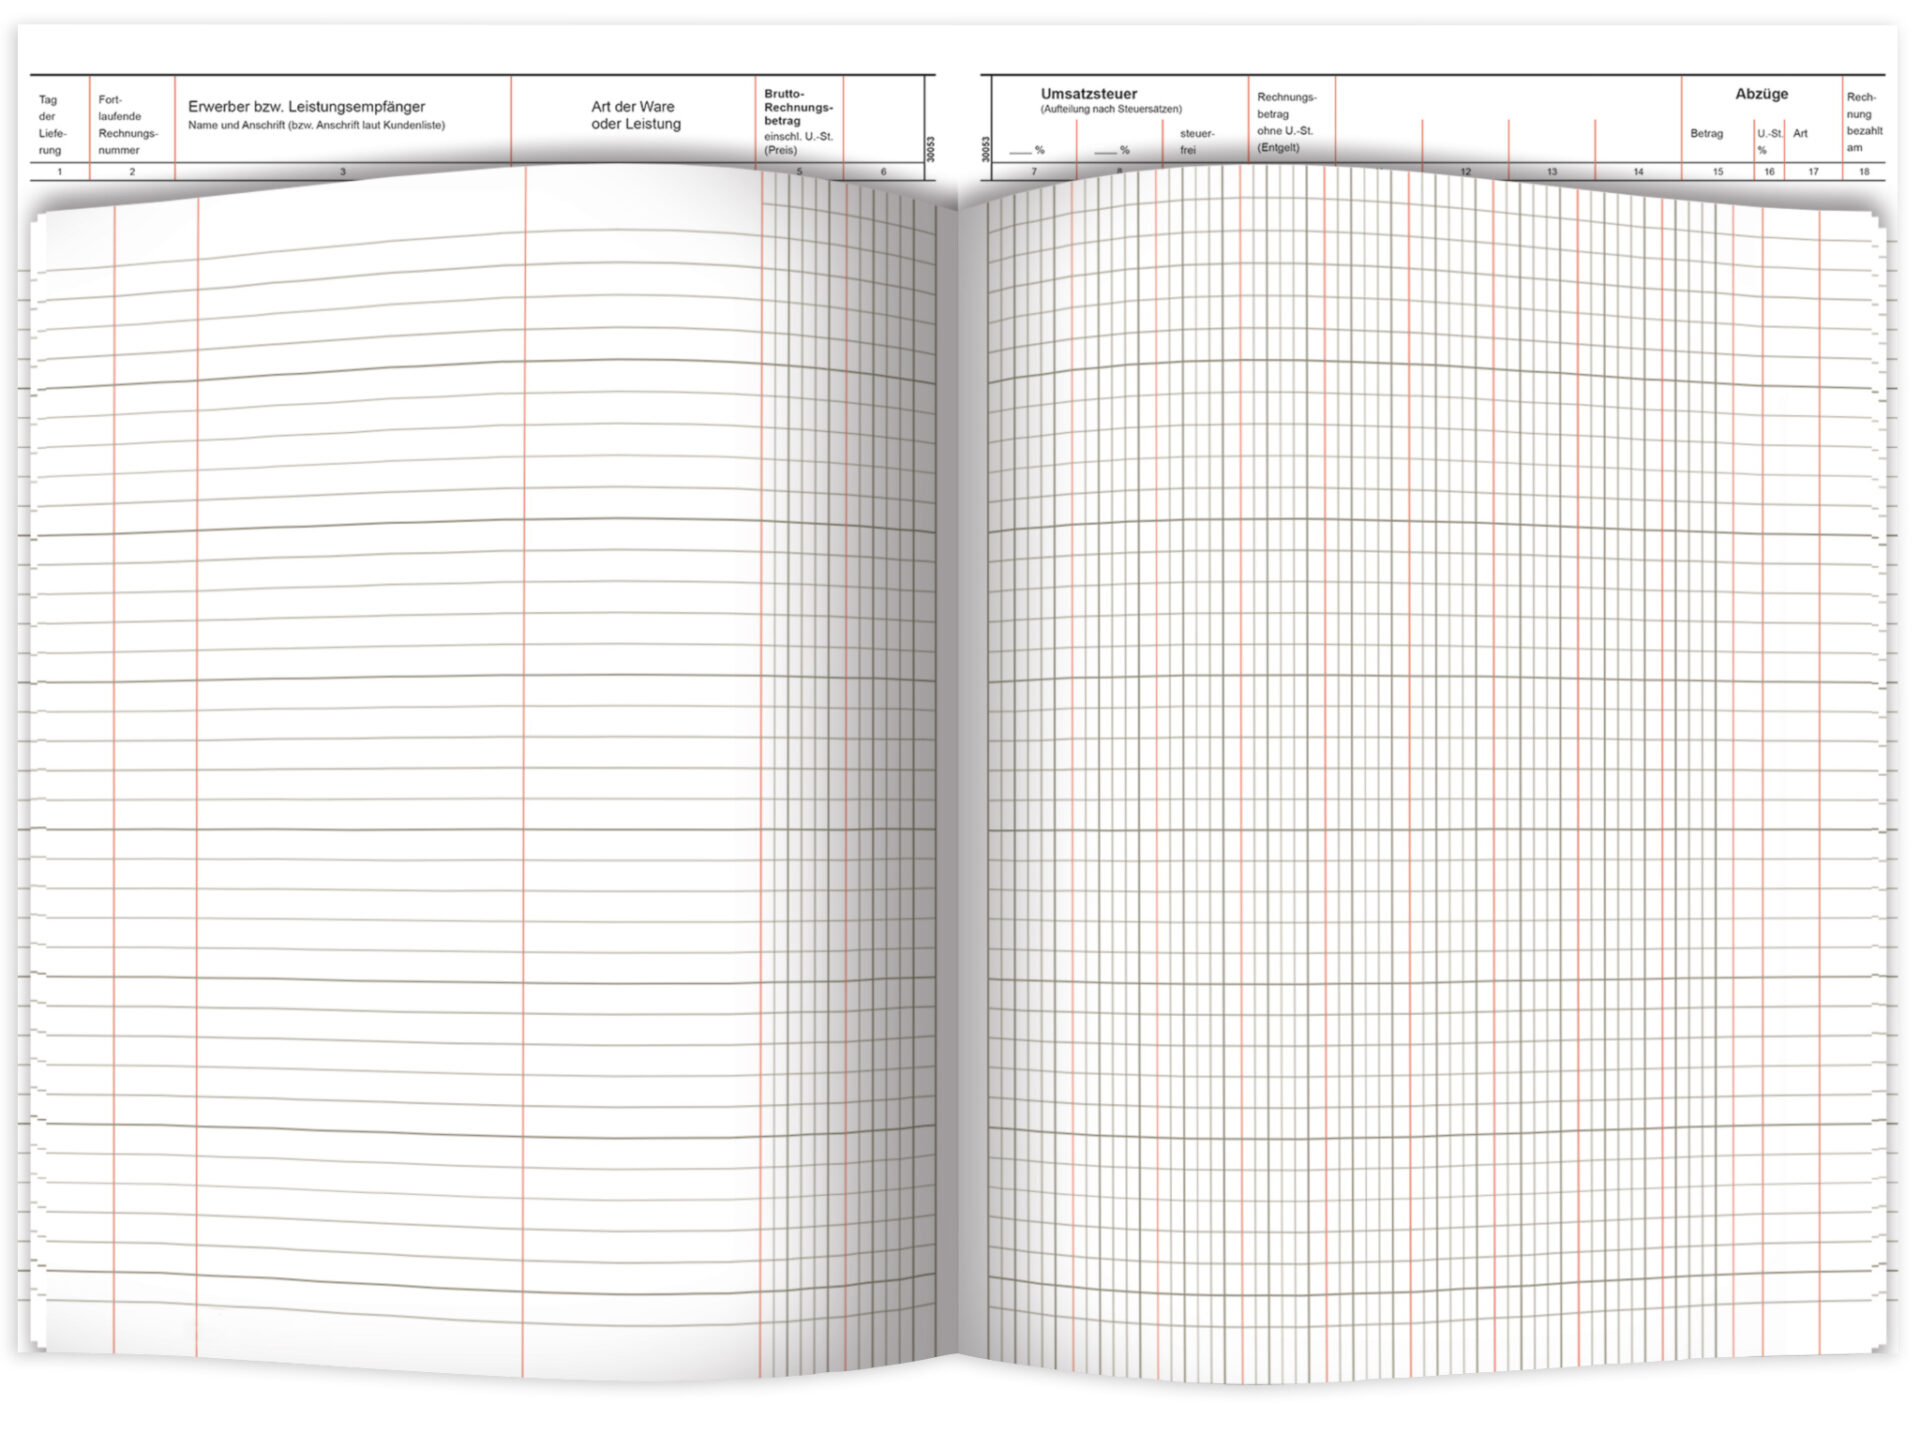This screenshot has height=1433, width=1920.
Task: Click the 'Name und Anschrift' subtitle line
Action: (x=317, y=126)
